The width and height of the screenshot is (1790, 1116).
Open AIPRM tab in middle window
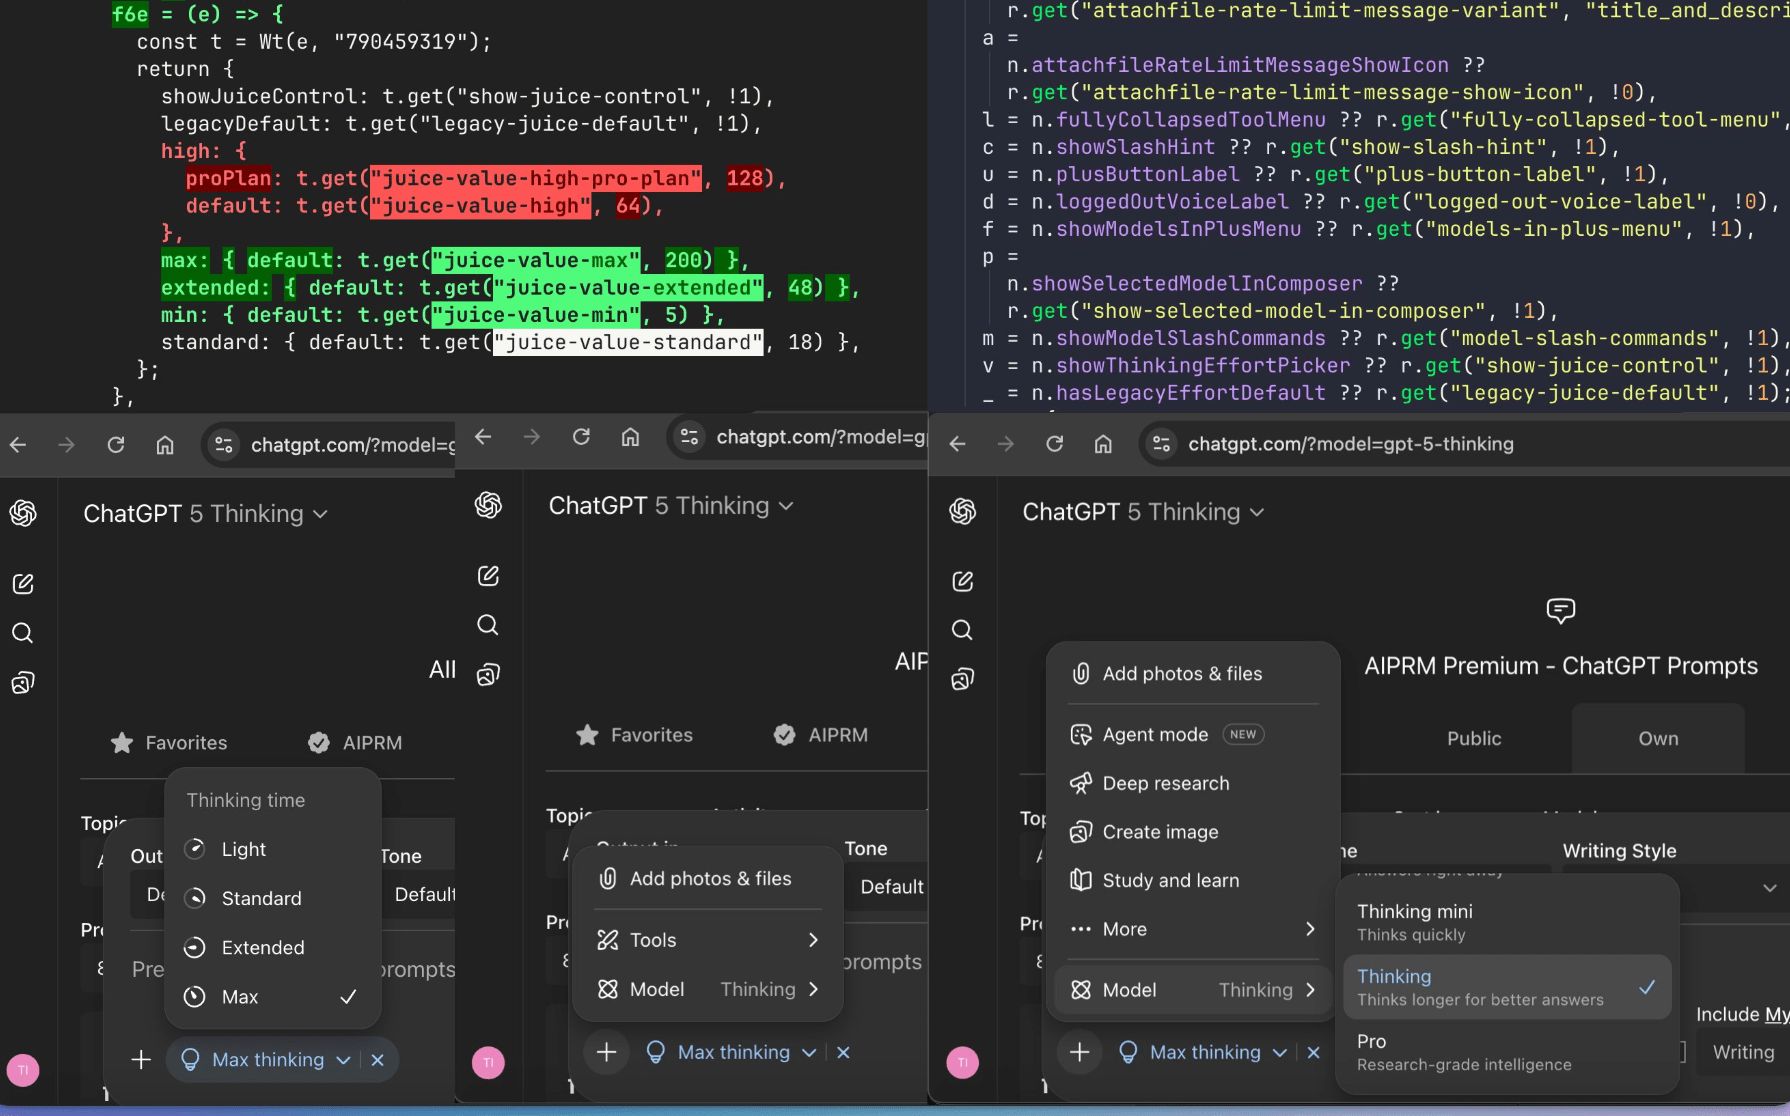point(821,735)
